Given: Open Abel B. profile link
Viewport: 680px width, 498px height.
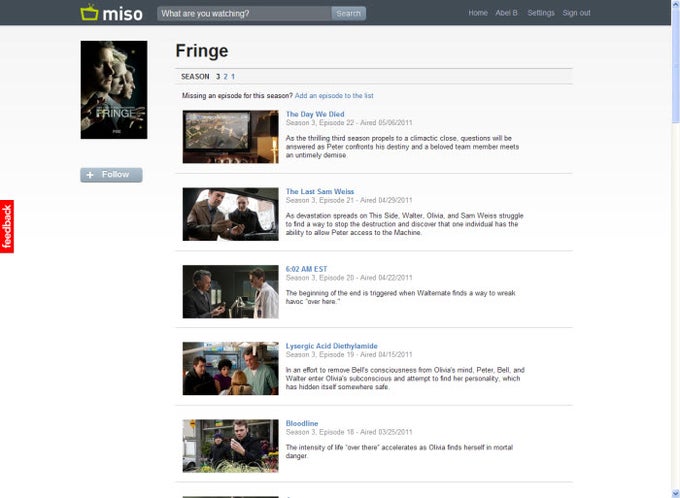Looking at the screenshot, I should tap(507, 13).
